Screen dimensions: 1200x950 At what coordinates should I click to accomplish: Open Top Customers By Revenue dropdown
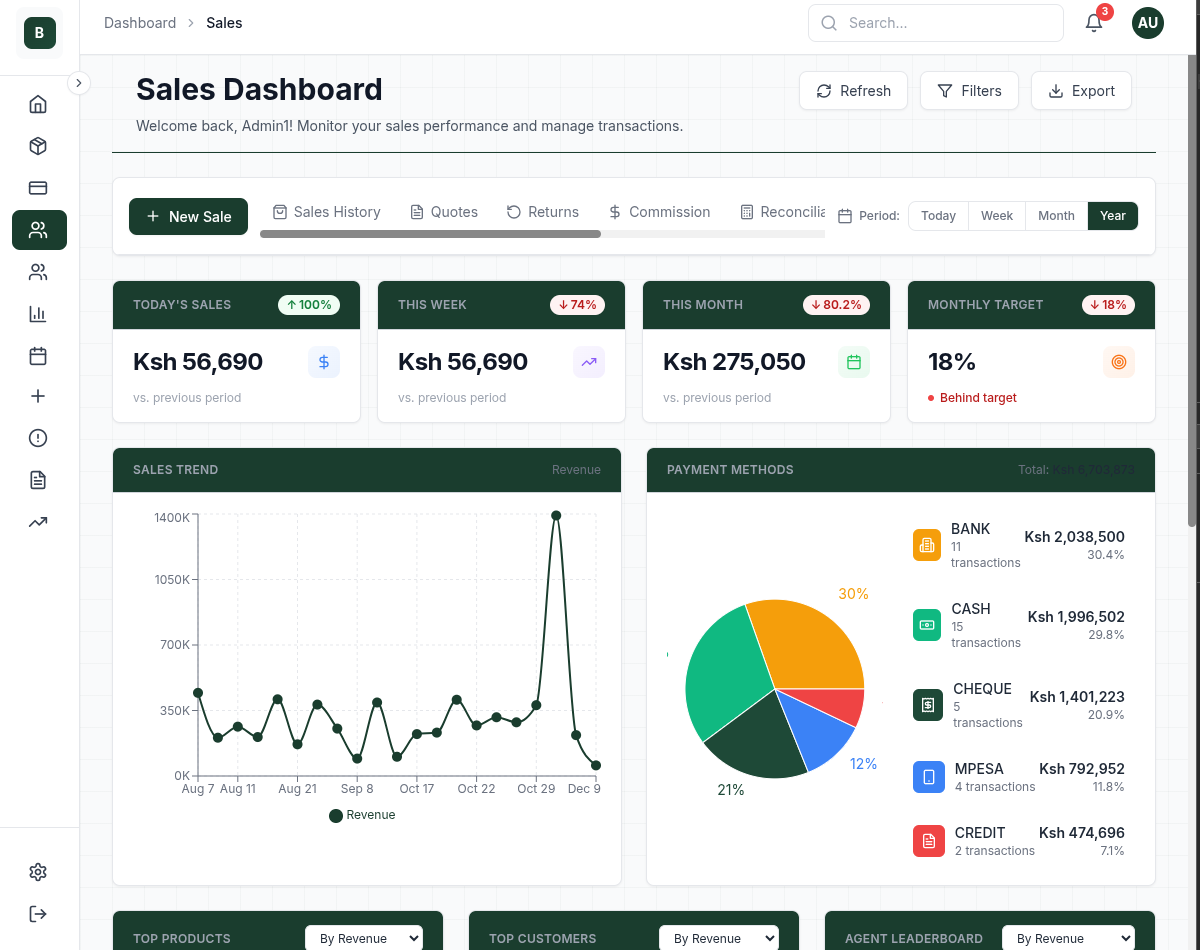point(718,938)
